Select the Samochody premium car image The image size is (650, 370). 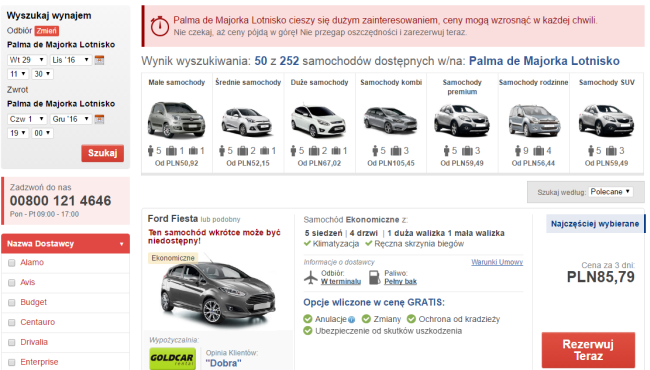point(462,120)
